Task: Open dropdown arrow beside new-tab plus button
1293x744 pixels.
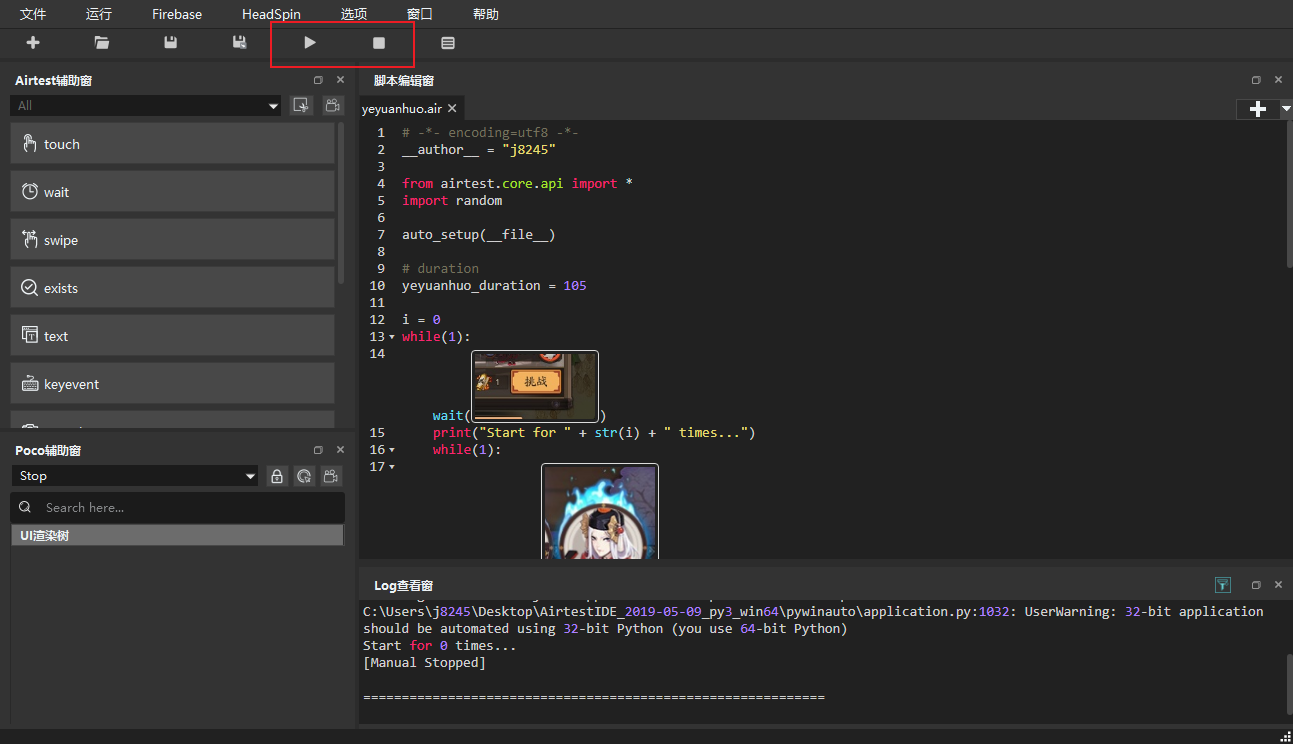Action: [1285, 109]
